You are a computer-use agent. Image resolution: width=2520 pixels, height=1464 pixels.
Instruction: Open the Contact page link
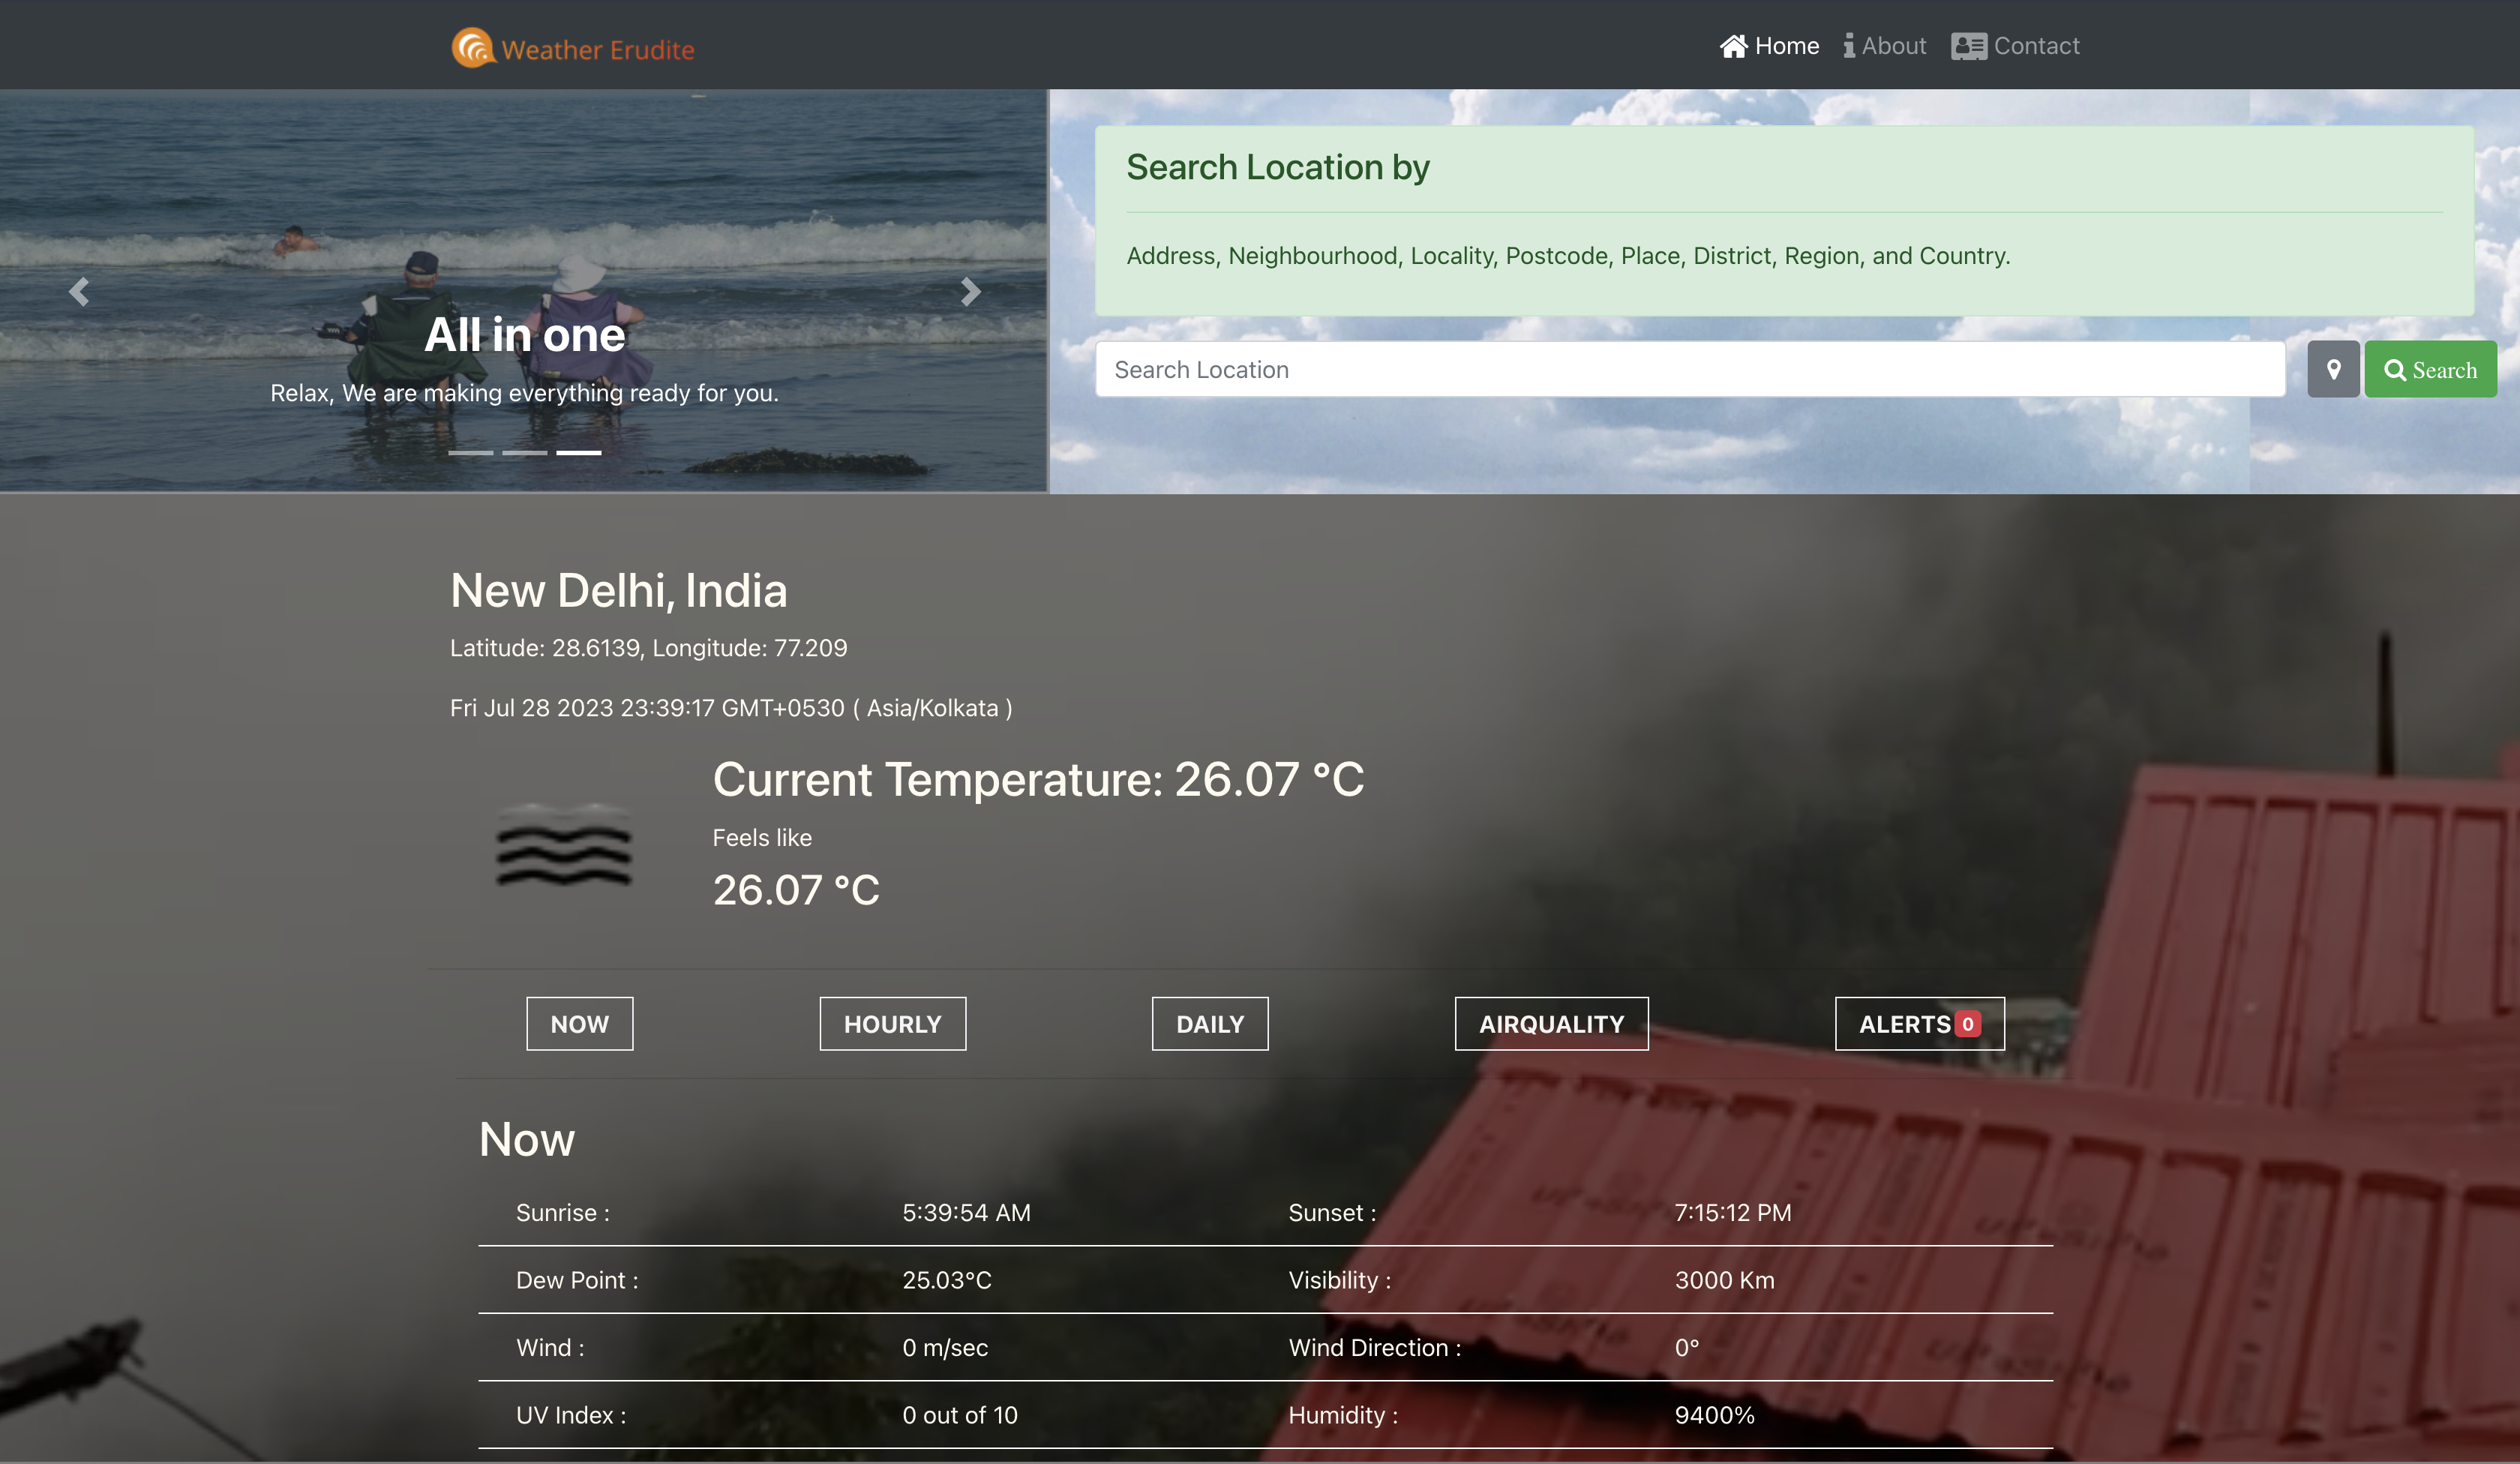coord(2015,46)
